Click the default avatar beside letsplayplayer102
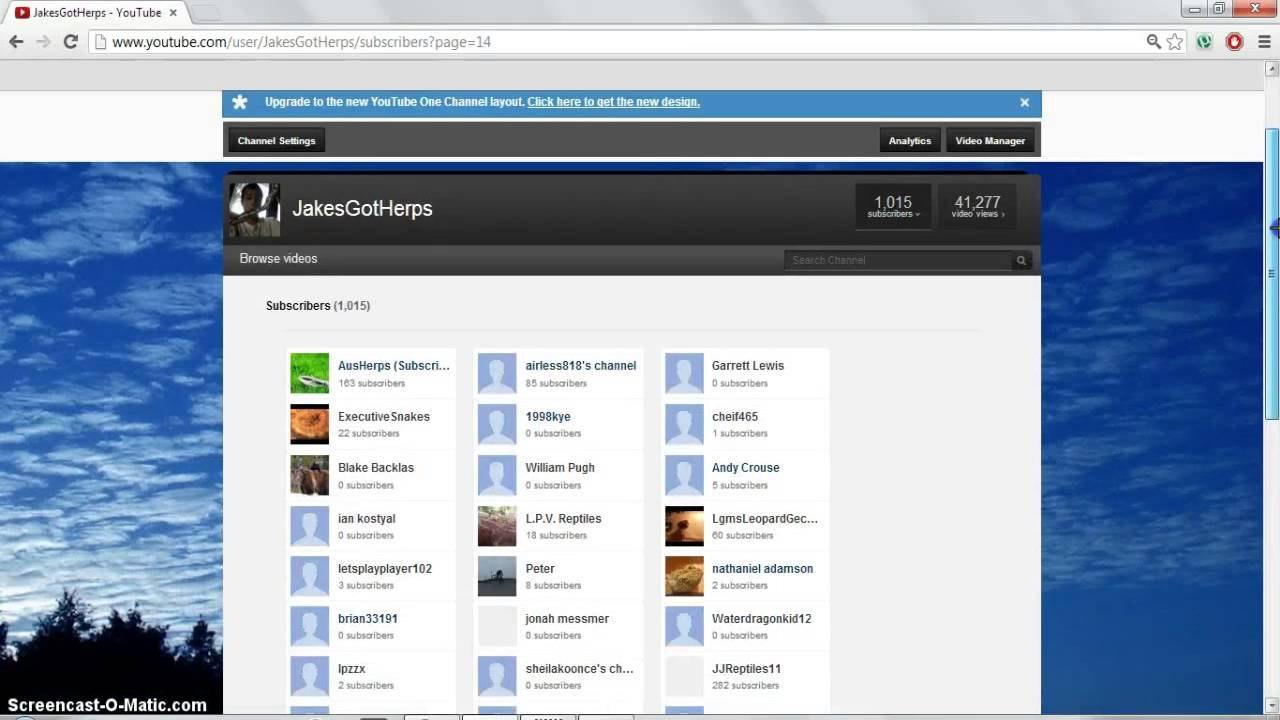 (310, 576)
